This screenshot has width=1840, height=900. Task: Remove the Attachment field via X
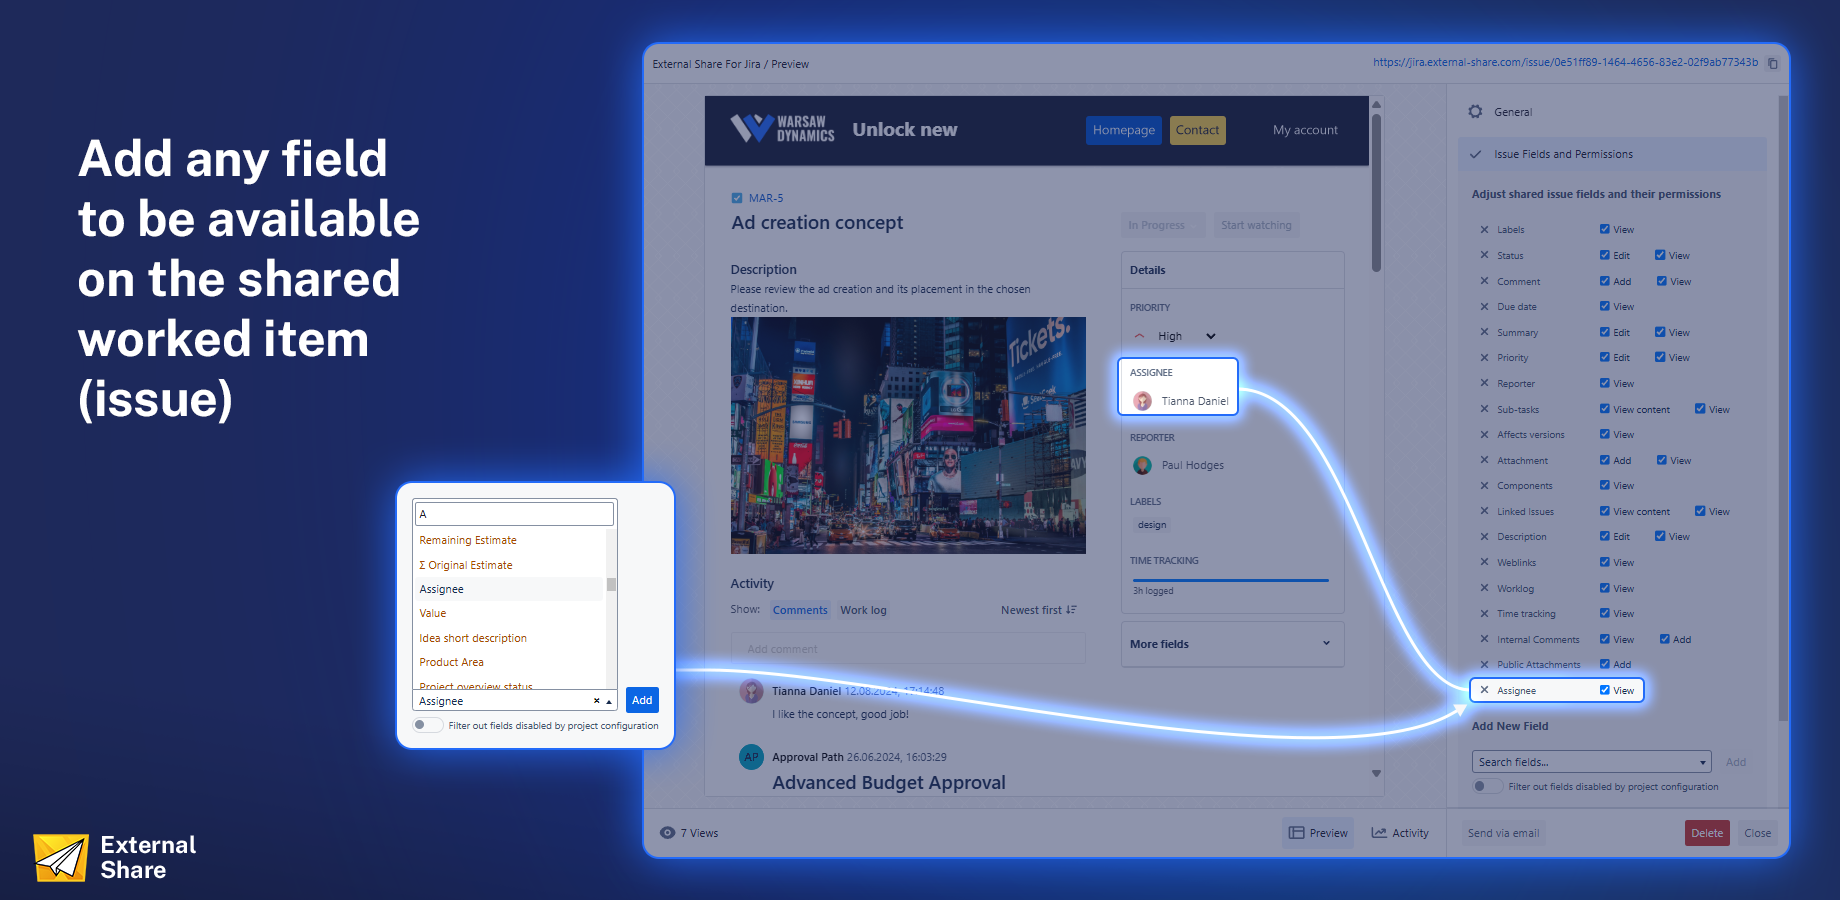tap(1484, 460)
